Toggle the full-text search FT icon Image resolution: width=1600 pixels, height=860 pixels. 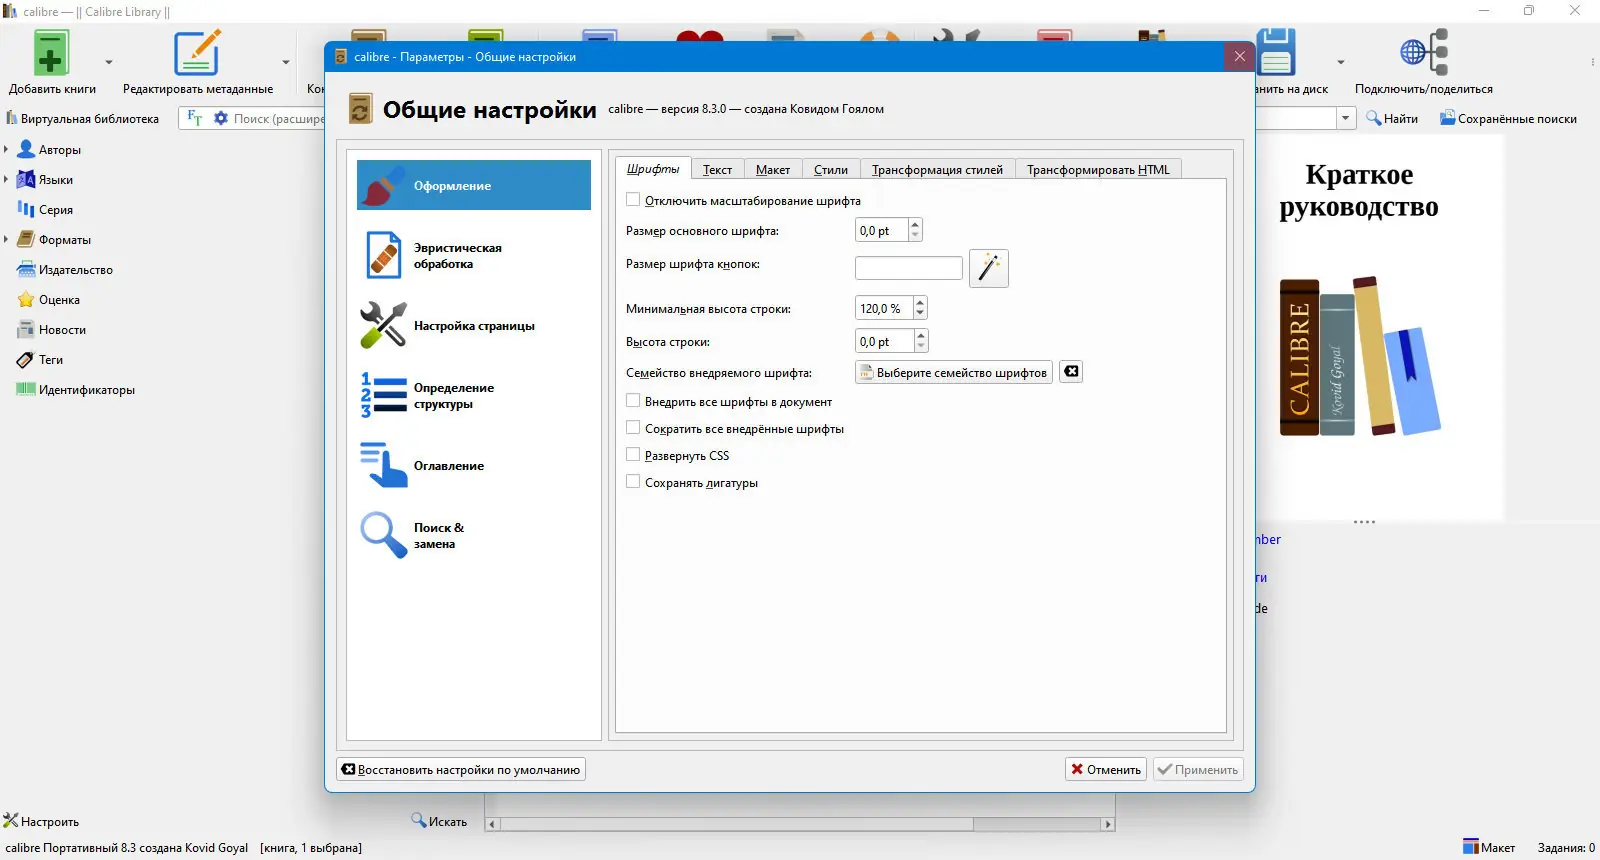(195, 118)
